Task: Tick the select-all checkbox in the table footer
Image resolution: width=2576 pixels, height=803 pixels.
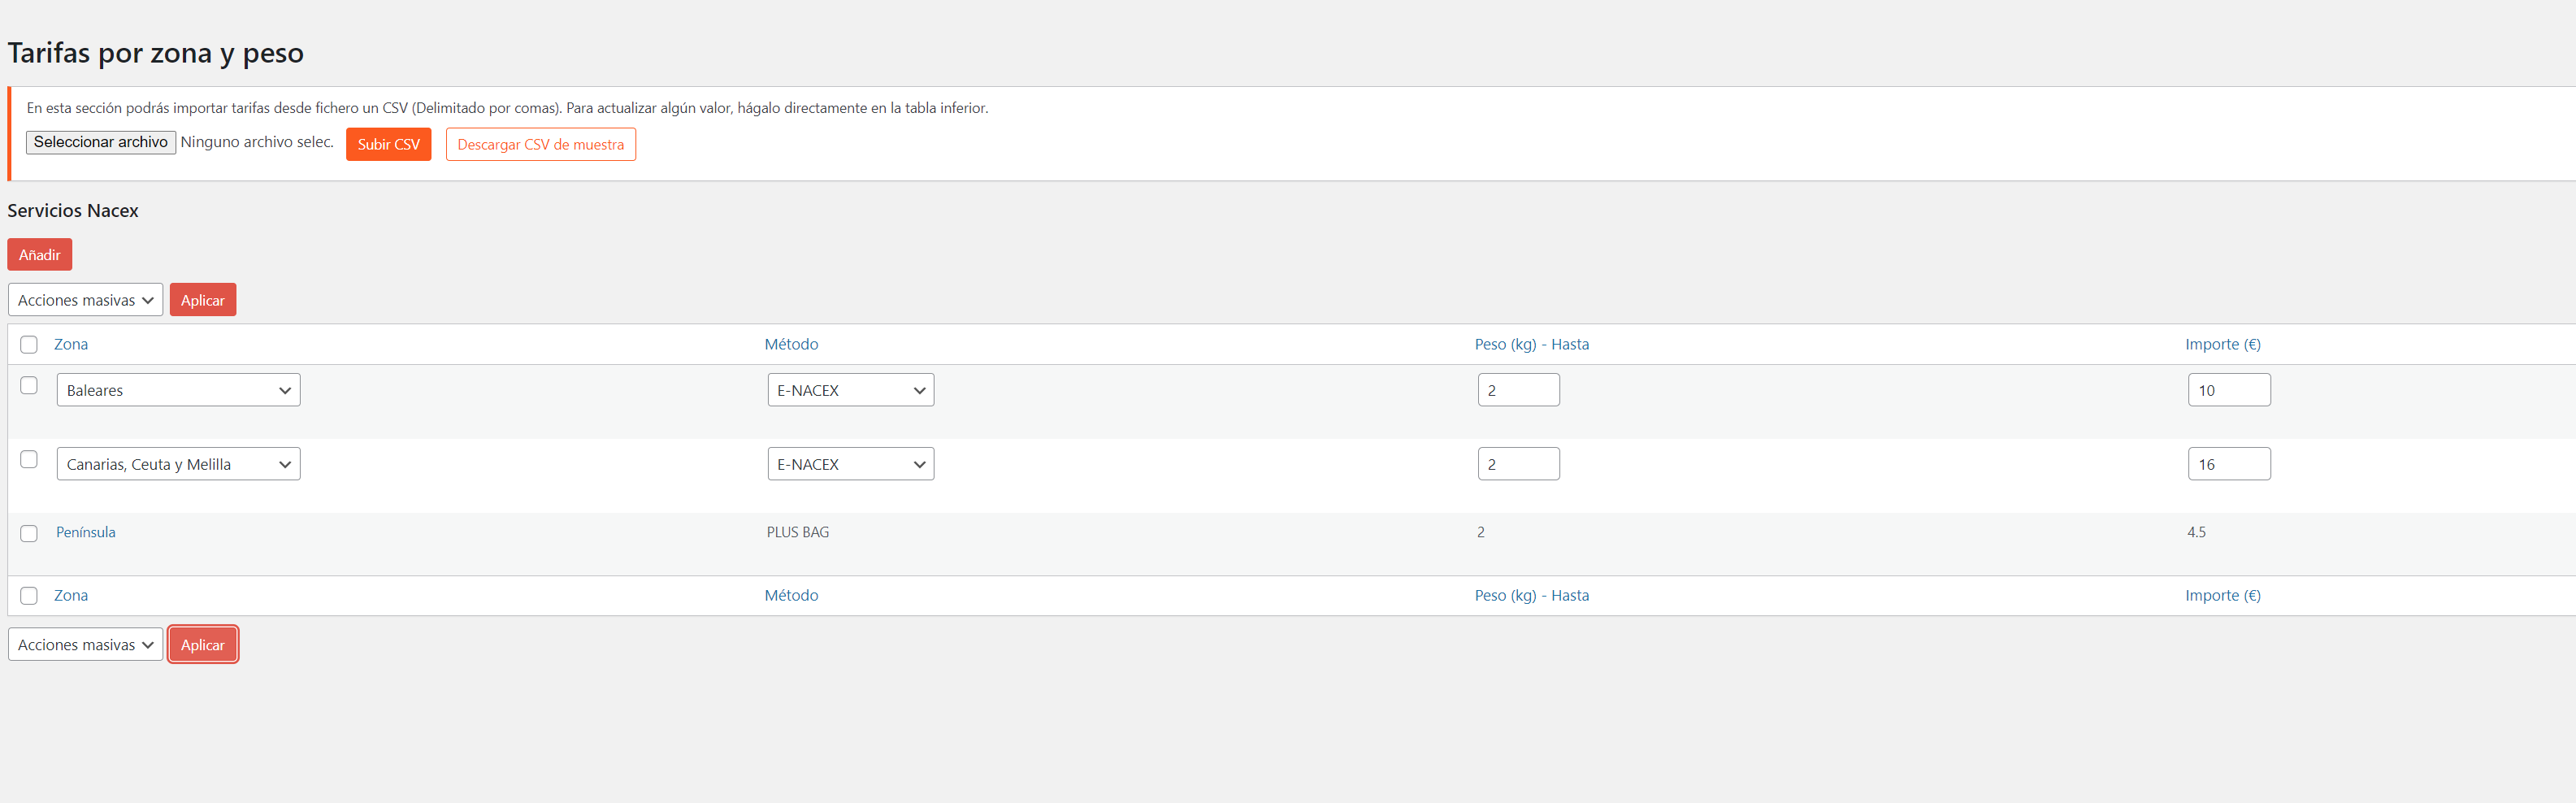Action: (x=29, y=596)
